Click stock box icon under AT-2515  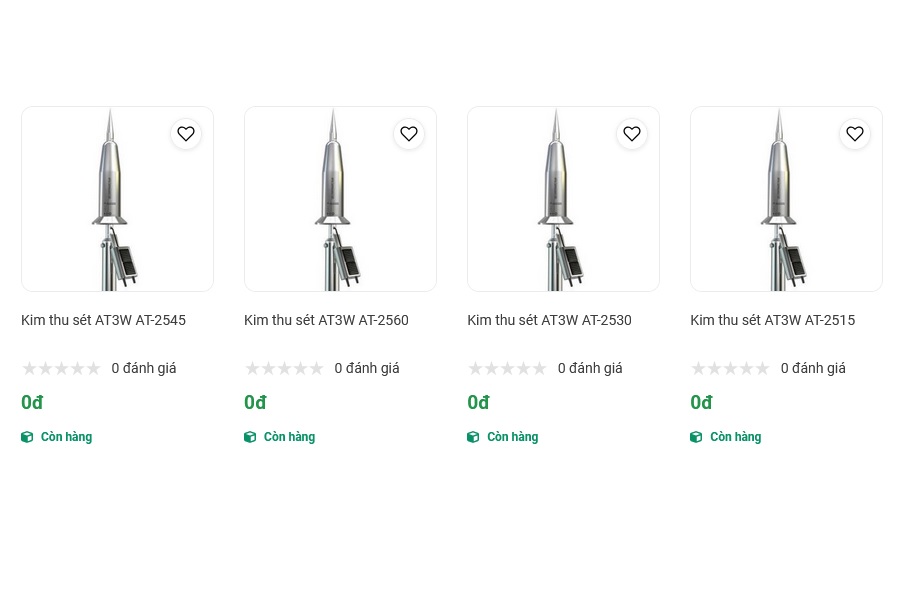point(696,437)
